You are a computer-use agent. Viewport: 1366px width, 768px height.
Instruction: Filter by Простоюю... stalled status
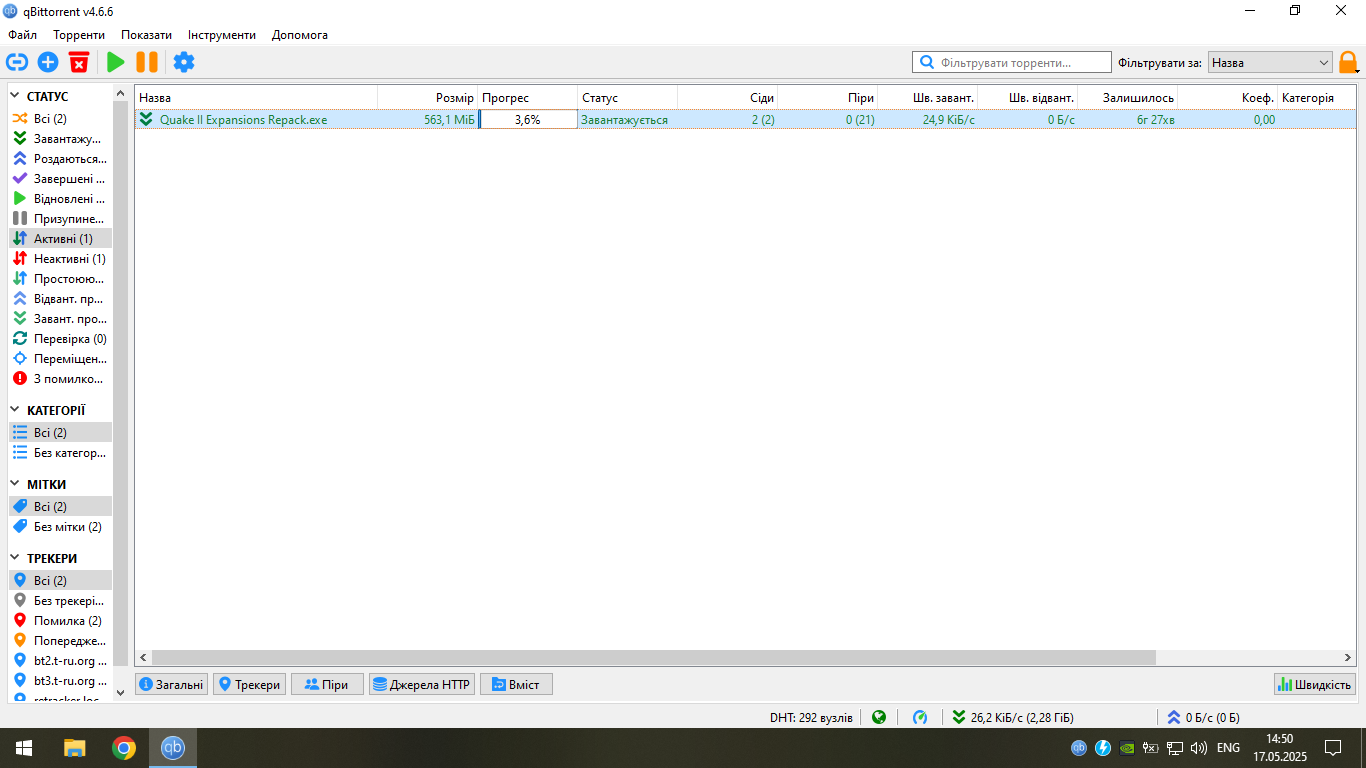click(60, 279)
